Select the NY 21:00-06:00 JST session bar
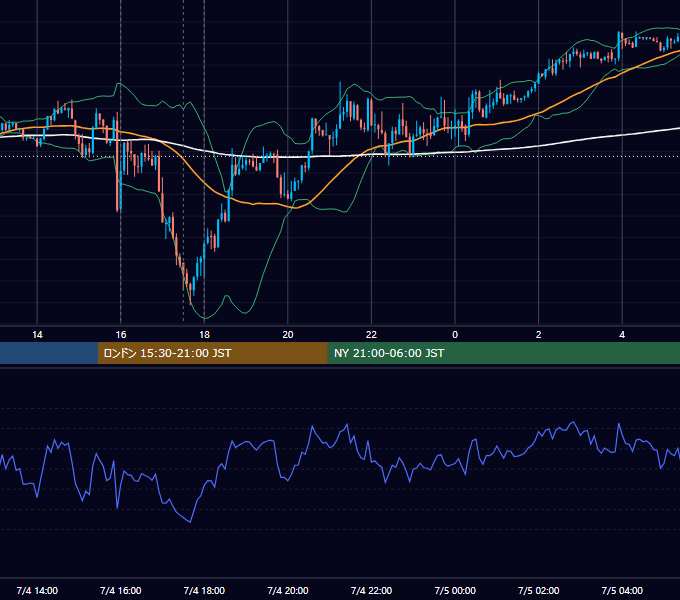This screenshot has width=680, height=600. coord(503,353)
